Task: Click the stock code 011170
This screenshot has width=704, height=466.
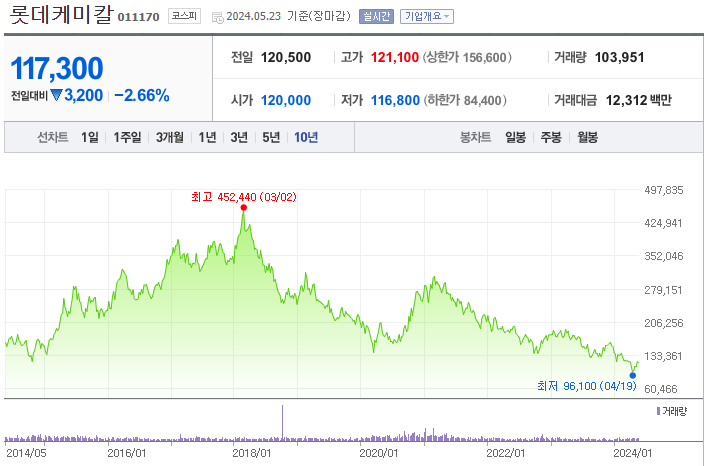Action: [138, 17]
